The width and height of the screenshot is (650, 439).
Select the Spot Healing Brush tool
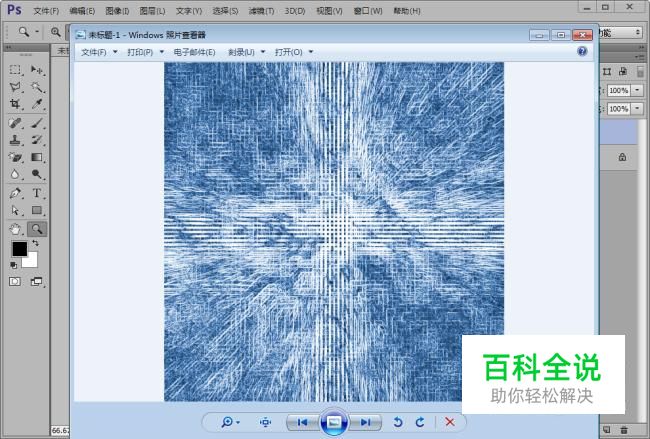coord(15,123)
